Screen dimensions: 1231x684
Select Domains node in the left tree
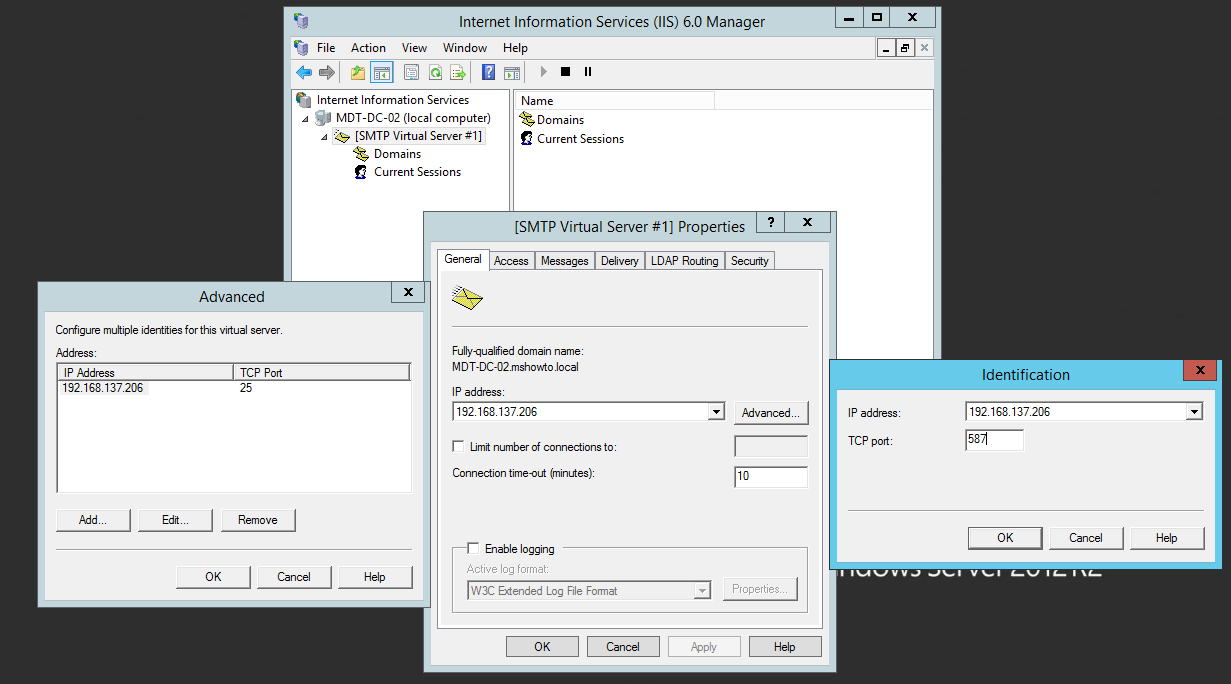tap(397, 154)
